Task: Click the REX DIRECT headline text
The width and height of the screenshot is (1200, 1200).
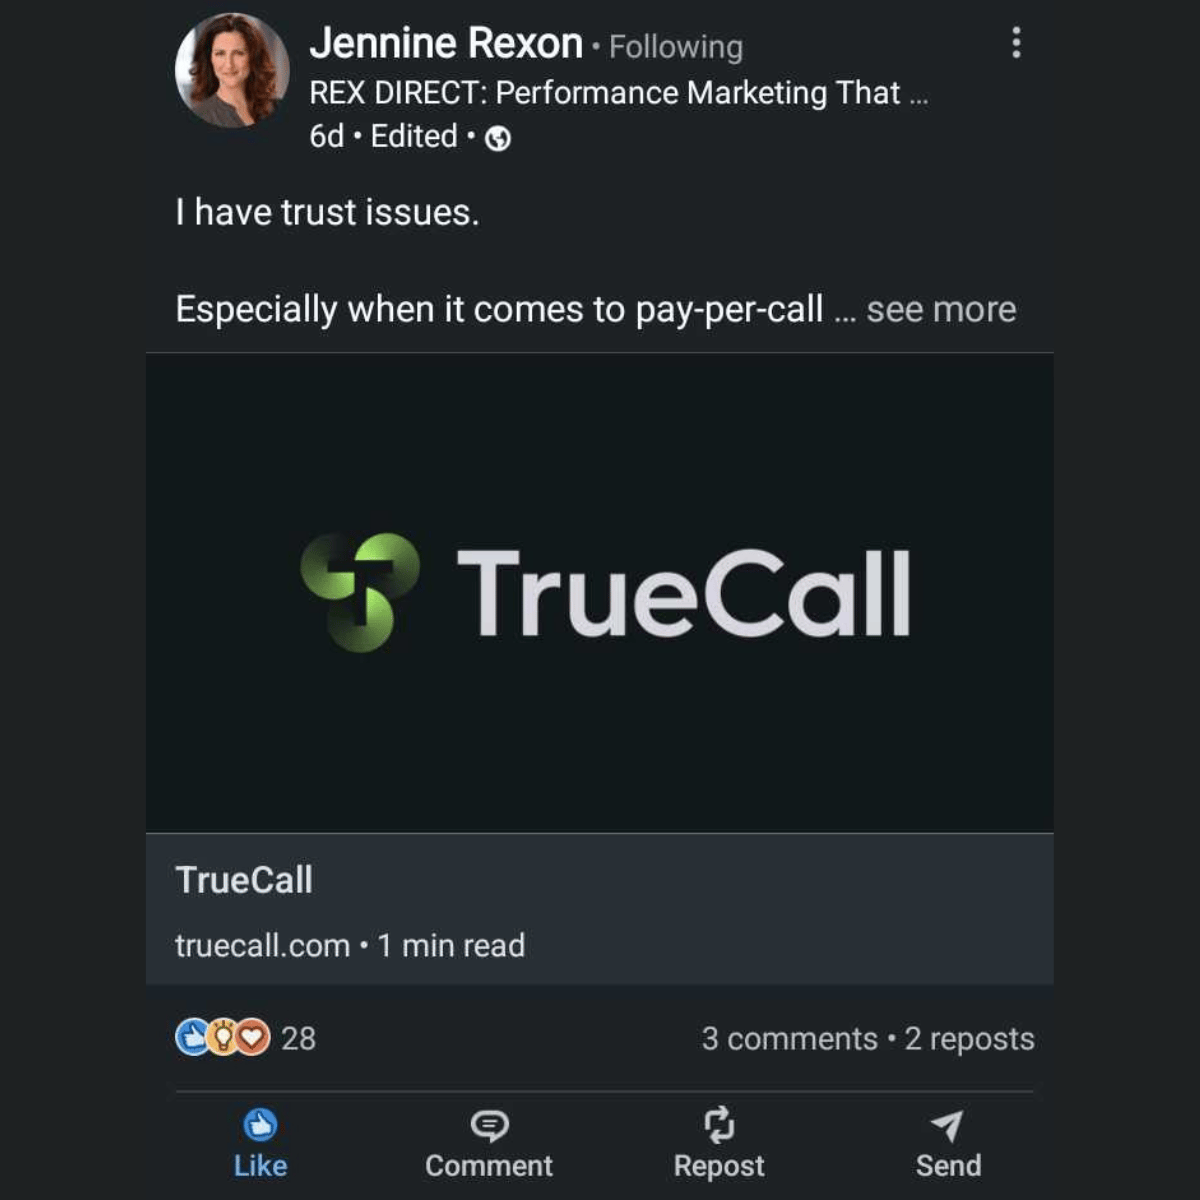Action: tap(619, 93)
